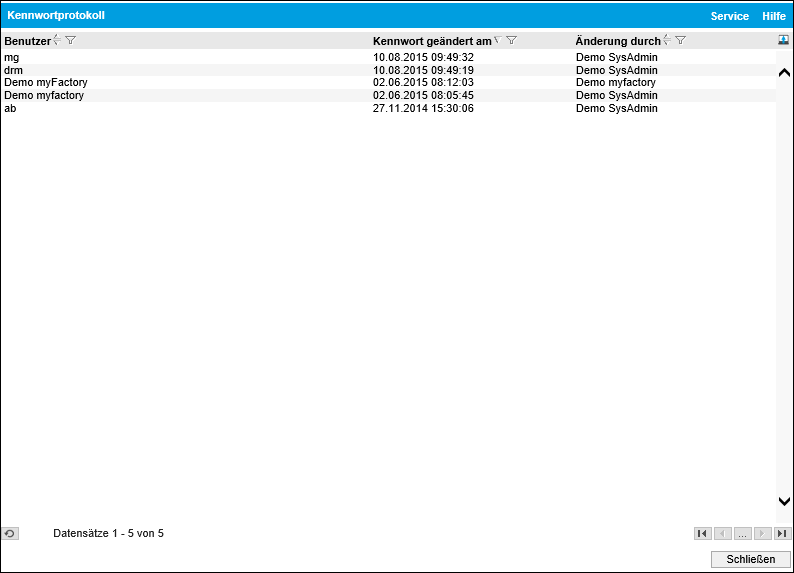Click date 10.08.2015 09:49:19

[423, 70]
